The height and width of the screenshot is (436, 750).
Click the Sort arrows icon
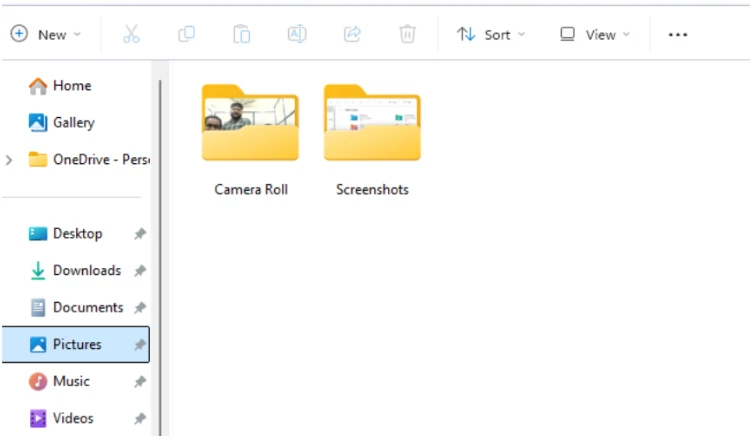tap(466, 34)
